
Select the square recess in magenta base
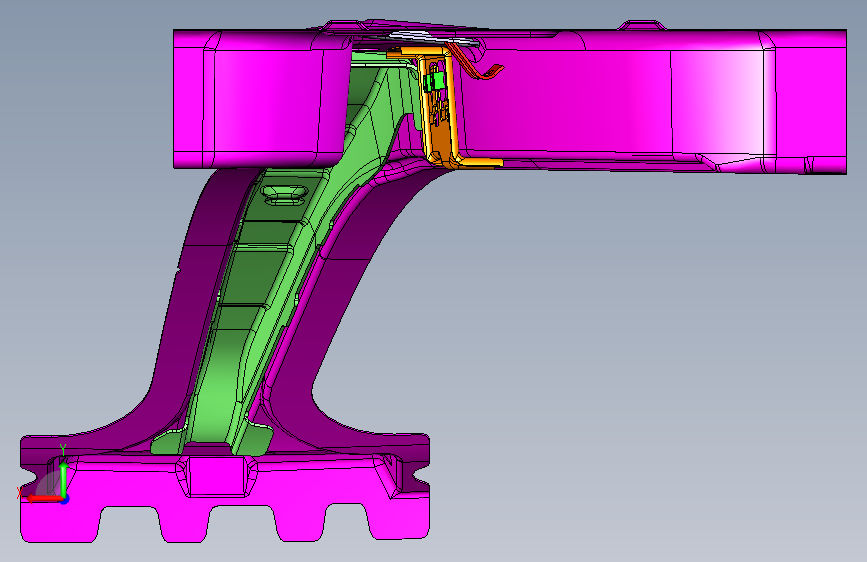coord(217,476)
